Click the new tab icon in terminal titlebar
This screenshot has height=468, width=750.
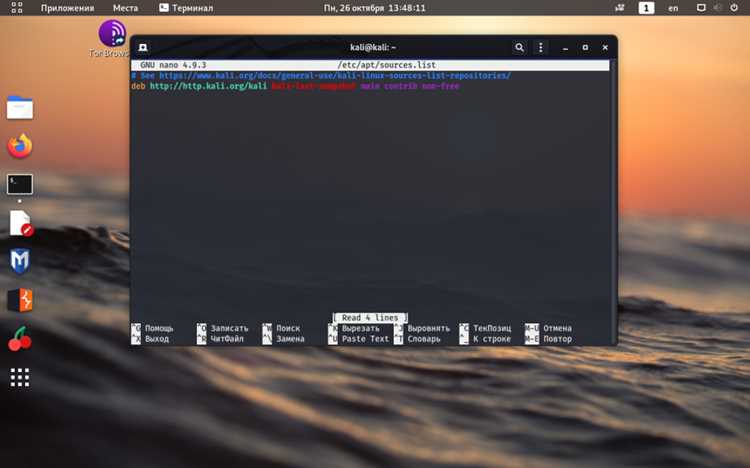pyautogui.click(x=143, y=47)
